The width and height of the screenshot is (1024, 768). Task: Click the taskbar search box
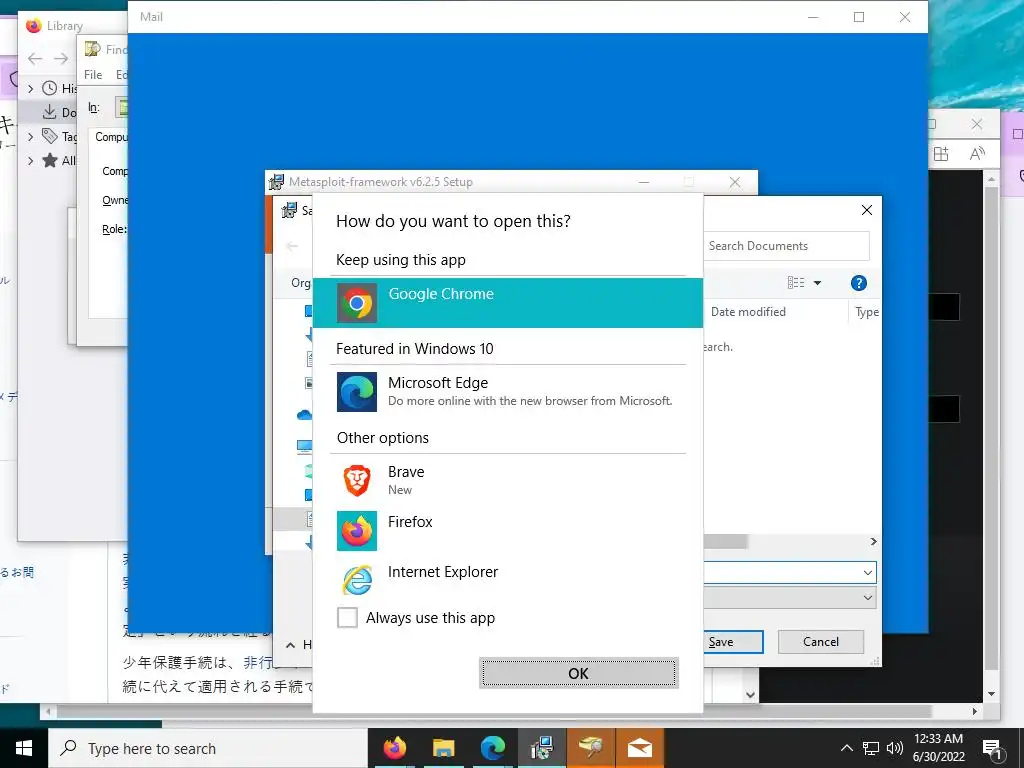tap(208, 748)
